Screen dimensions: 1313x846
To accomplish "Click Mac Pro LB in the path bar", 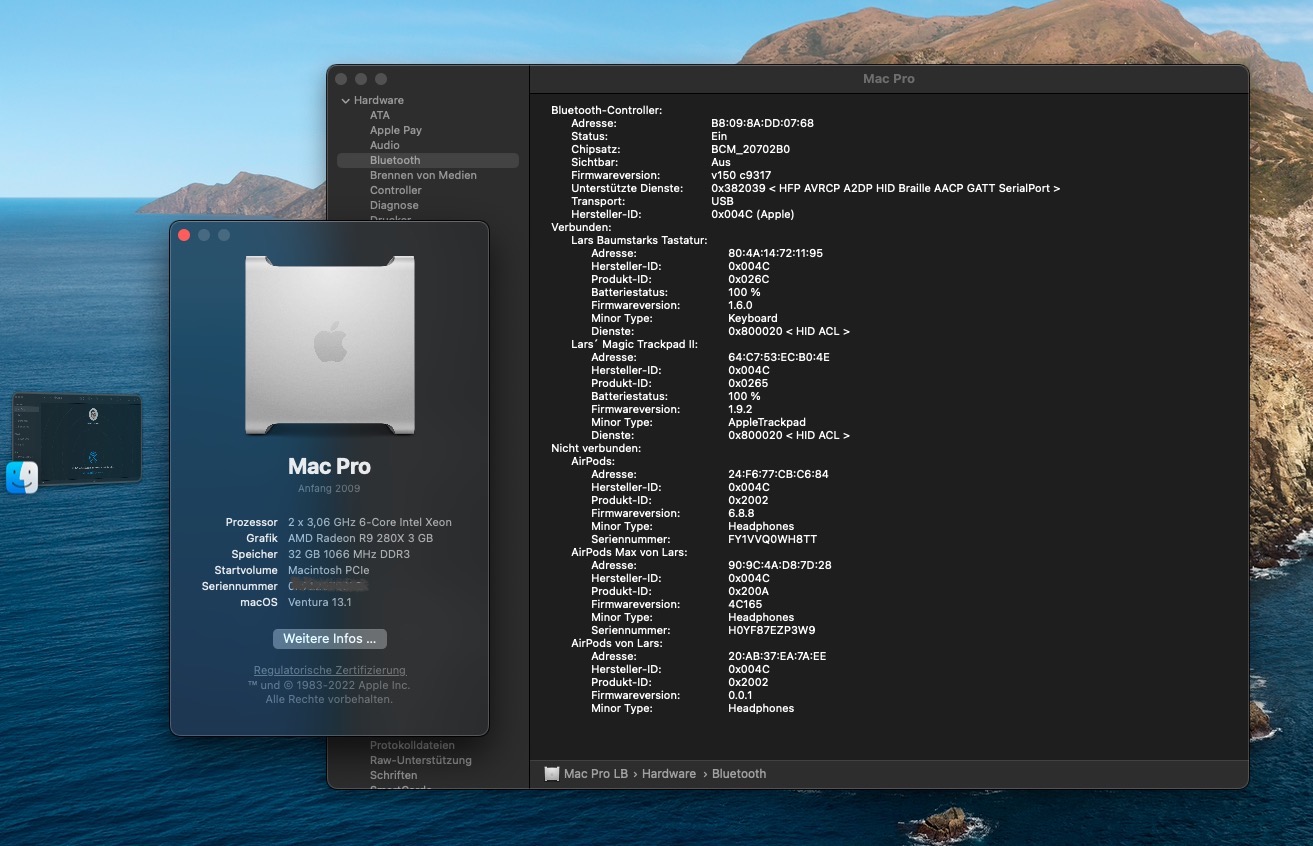I will tap(595, 774).
